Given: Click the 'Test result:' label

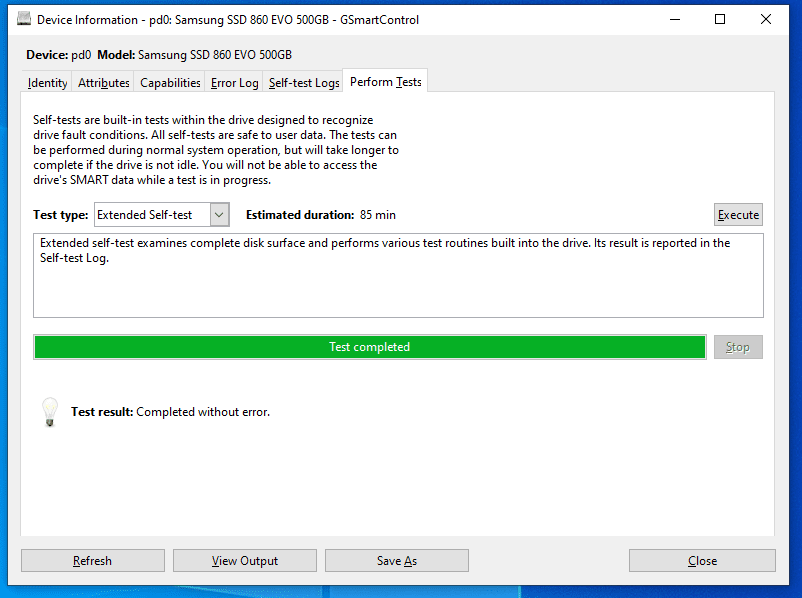Looking at the screenshot, I should click(102, 412).
